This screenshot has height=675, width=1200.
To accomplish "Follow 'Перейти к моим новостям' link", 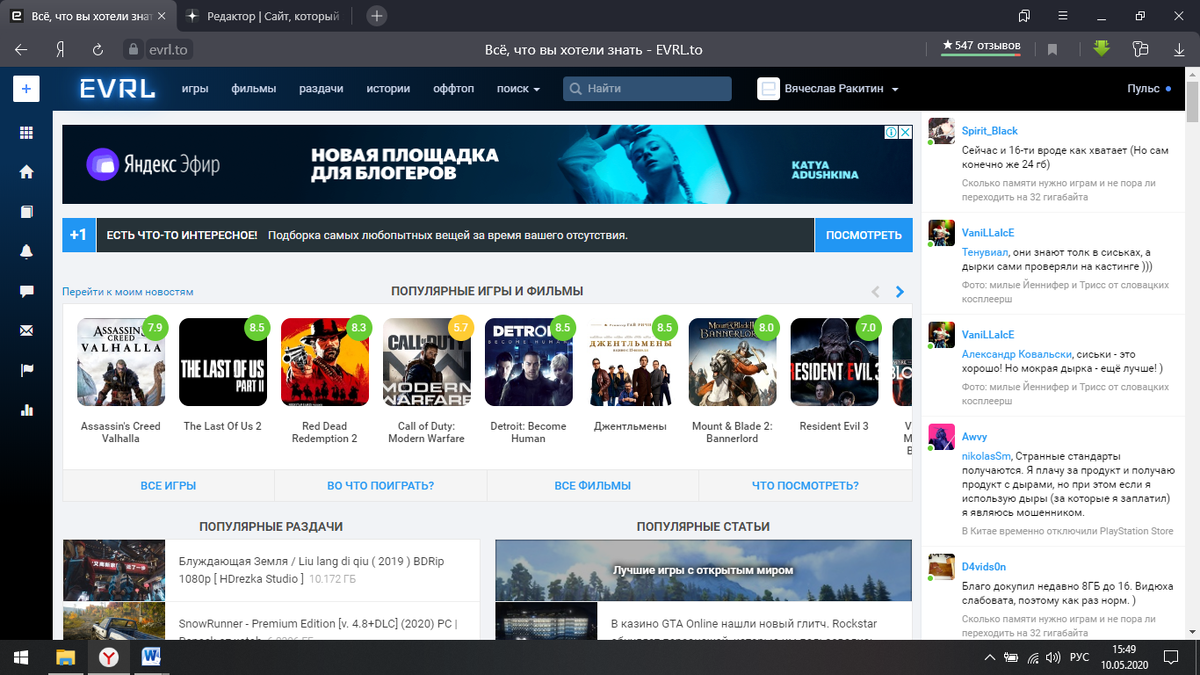I will (x=127, y=292).
